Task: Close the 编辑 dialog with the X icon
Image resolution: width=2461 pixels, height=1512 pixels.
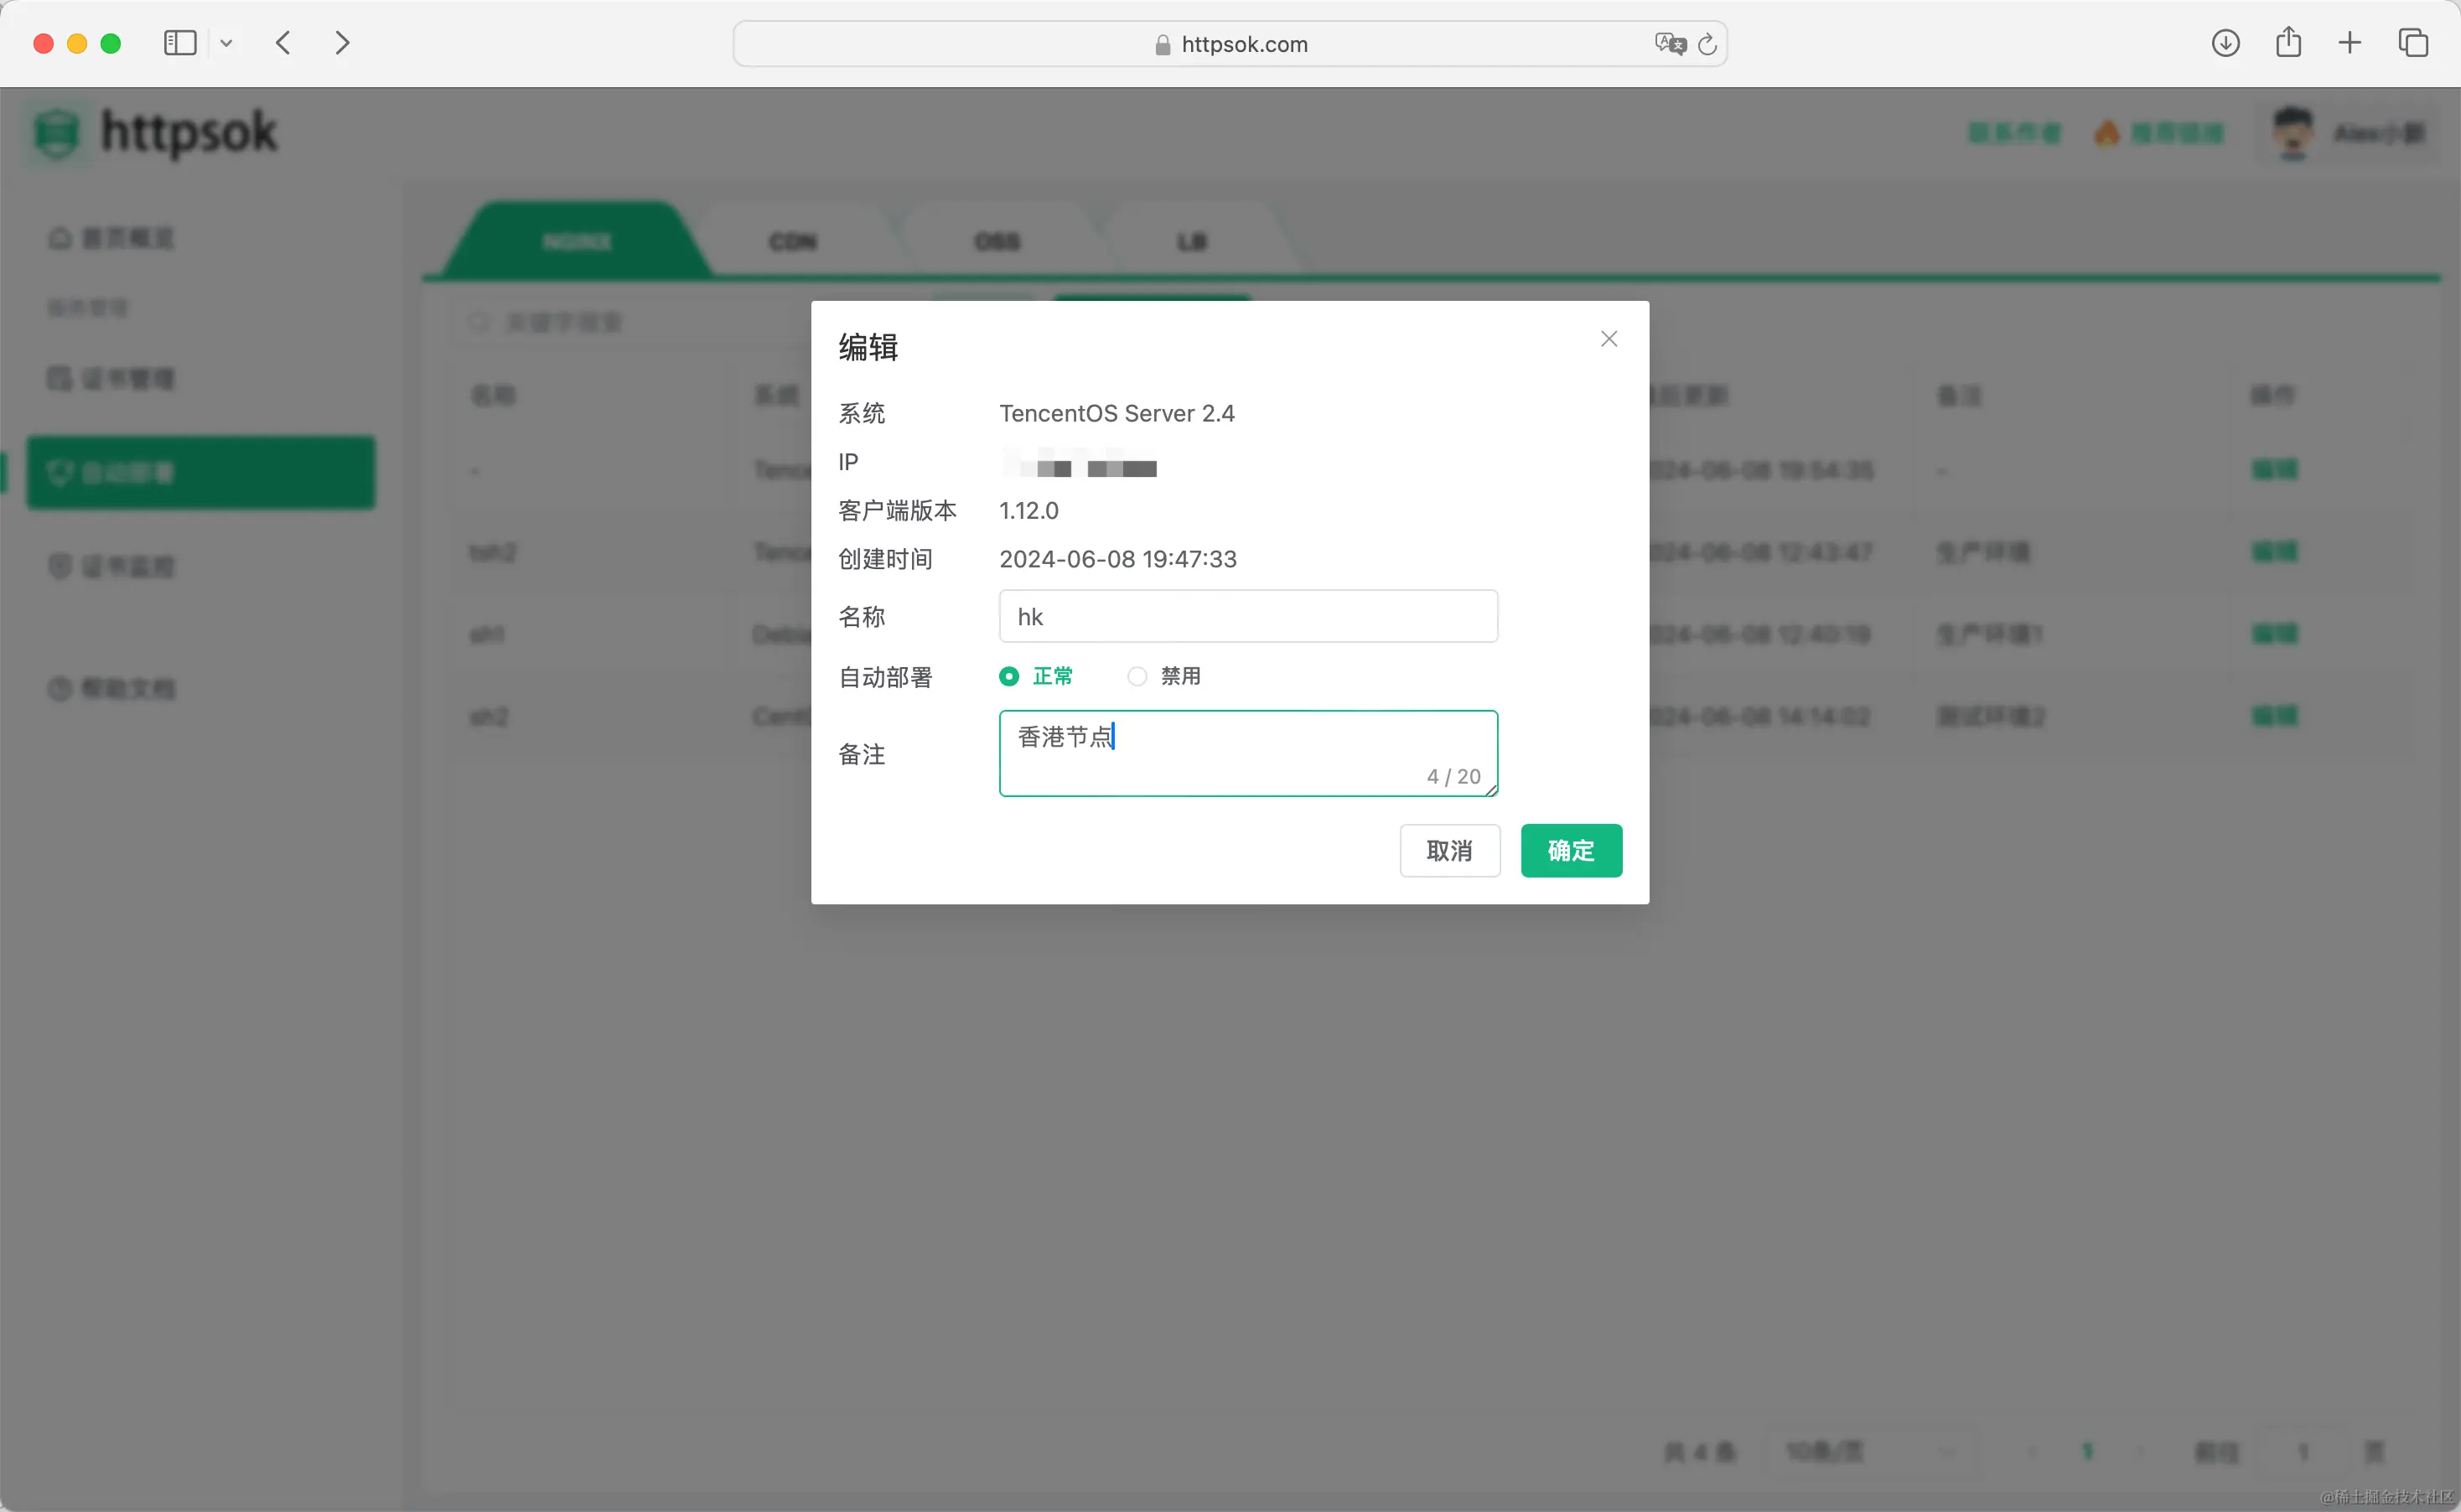Action: (1608, 339)
